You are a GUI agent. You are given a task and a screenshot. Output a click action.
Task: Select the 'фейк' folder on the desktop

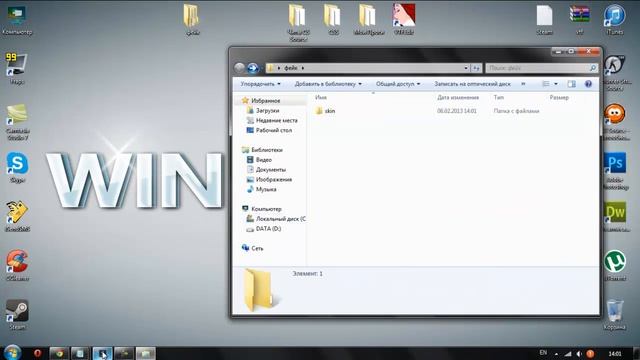click(192, 20)
